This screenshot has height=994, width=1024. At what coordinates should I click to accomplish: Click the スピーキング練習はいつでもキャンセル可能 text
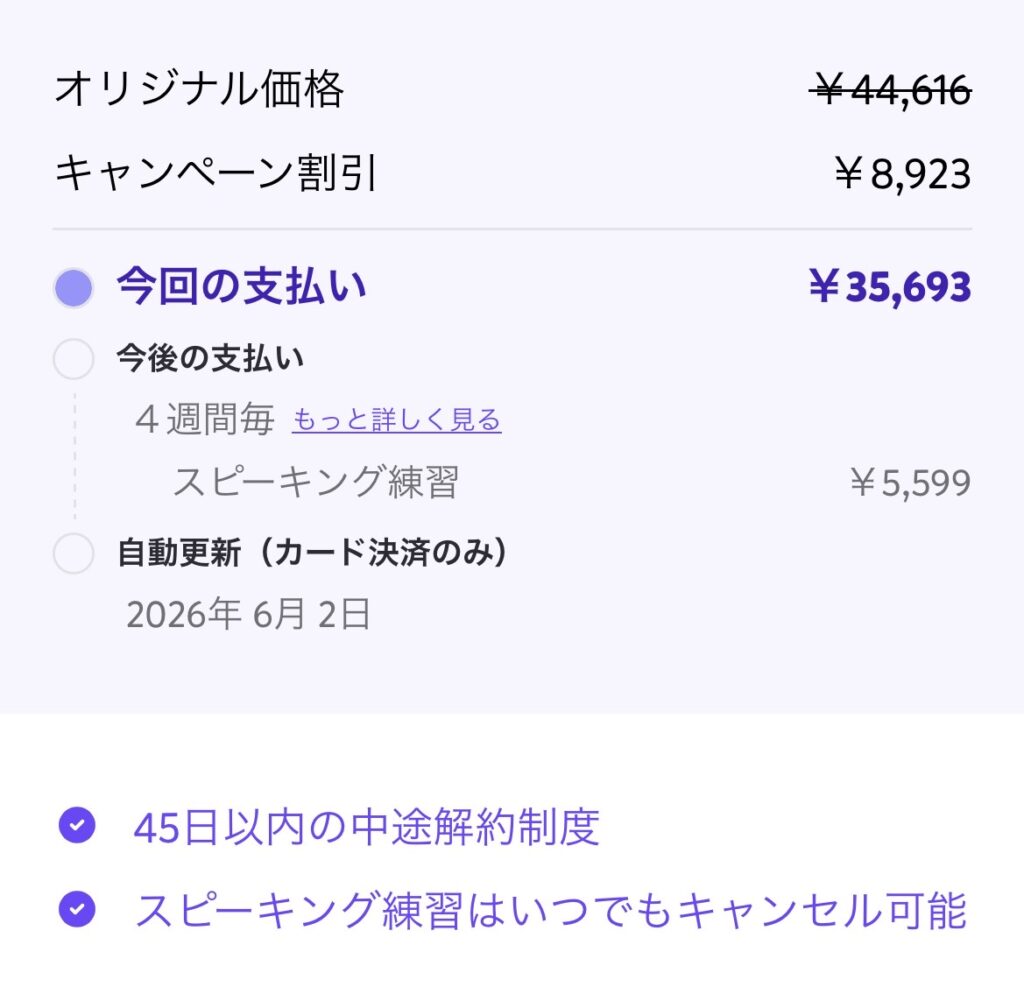click(x=550, y=911)
